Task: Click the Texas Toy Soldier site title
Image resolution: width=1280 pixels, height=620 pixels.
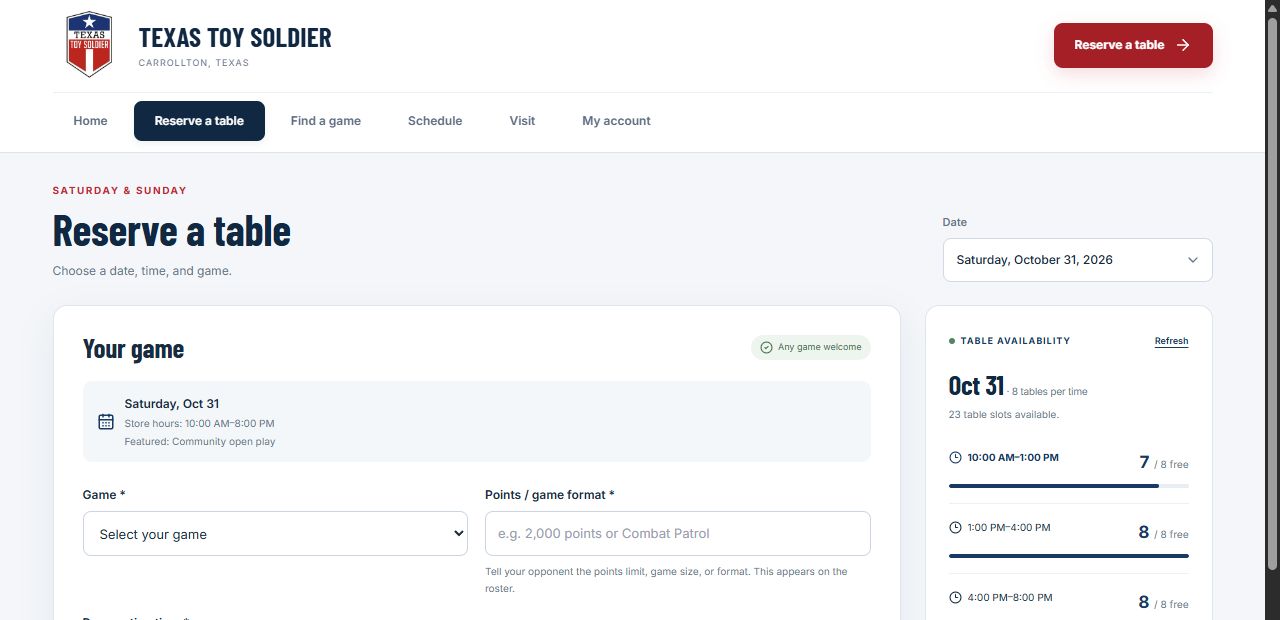Action: click(235, 38)
